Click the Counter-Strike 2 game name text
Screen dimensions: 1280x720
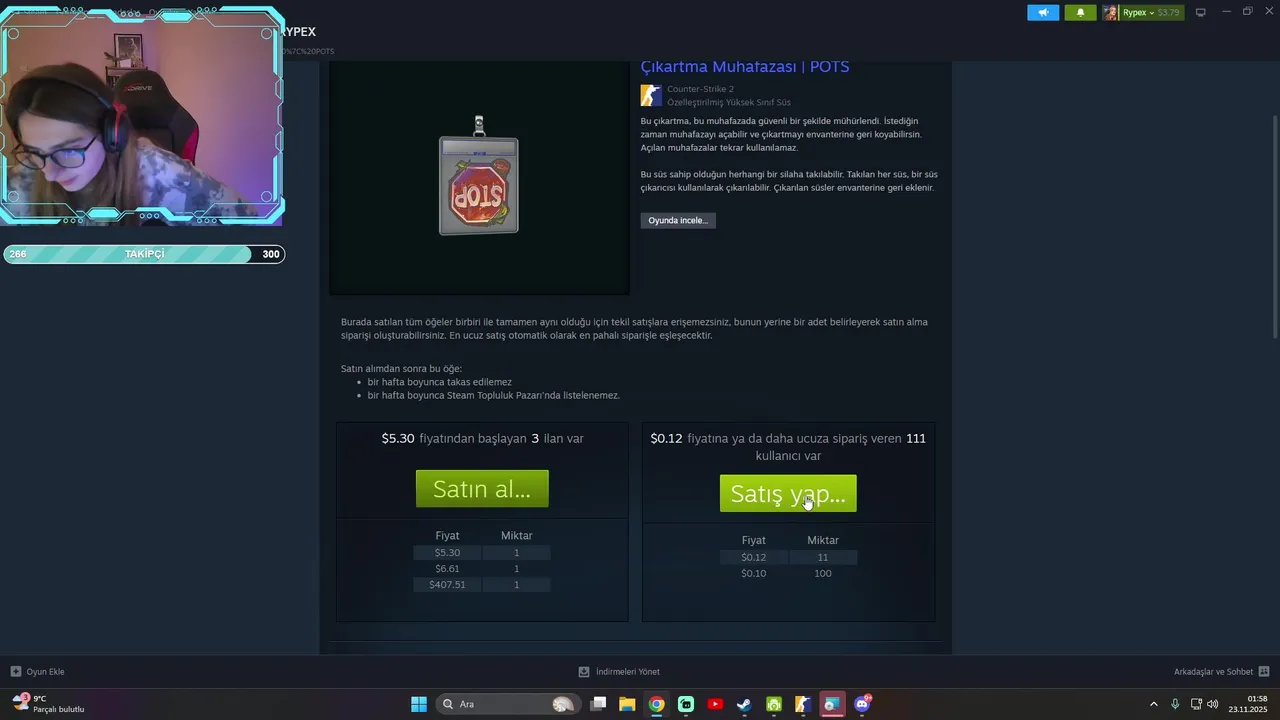(x=700, y=89)
